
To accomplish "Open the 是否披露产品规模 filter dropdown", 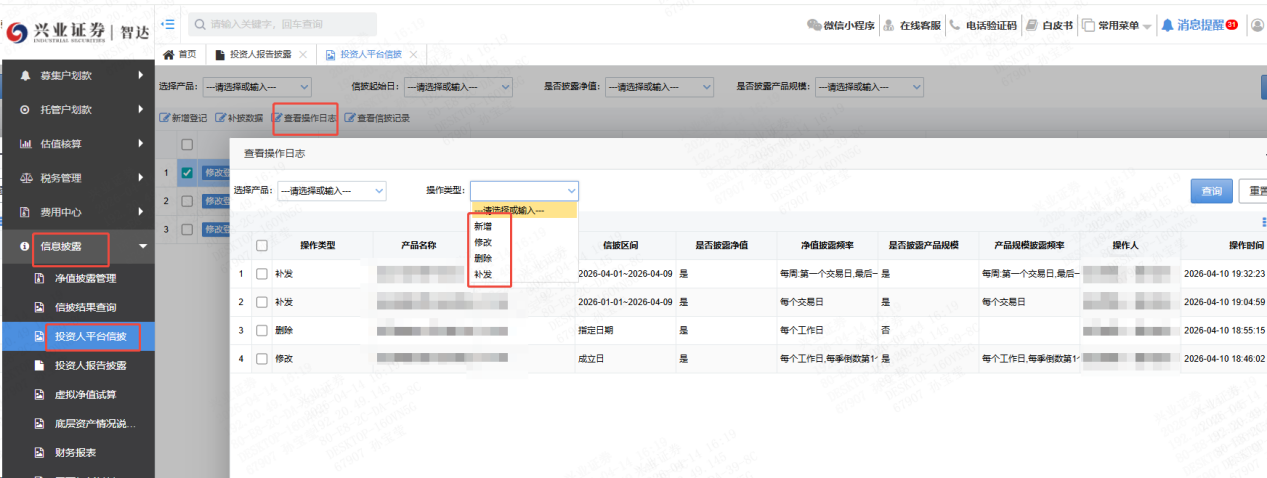I will [x=869, y=87].
